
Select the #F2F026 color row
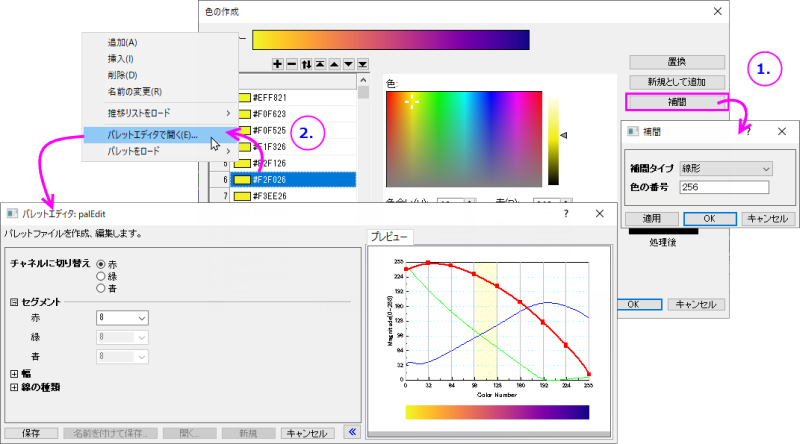tap(293, 180)
